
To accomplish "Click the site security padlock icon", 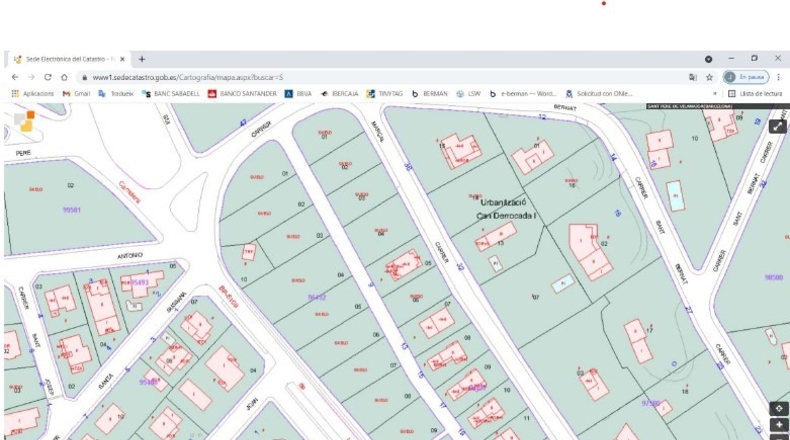I will [84, 77].
